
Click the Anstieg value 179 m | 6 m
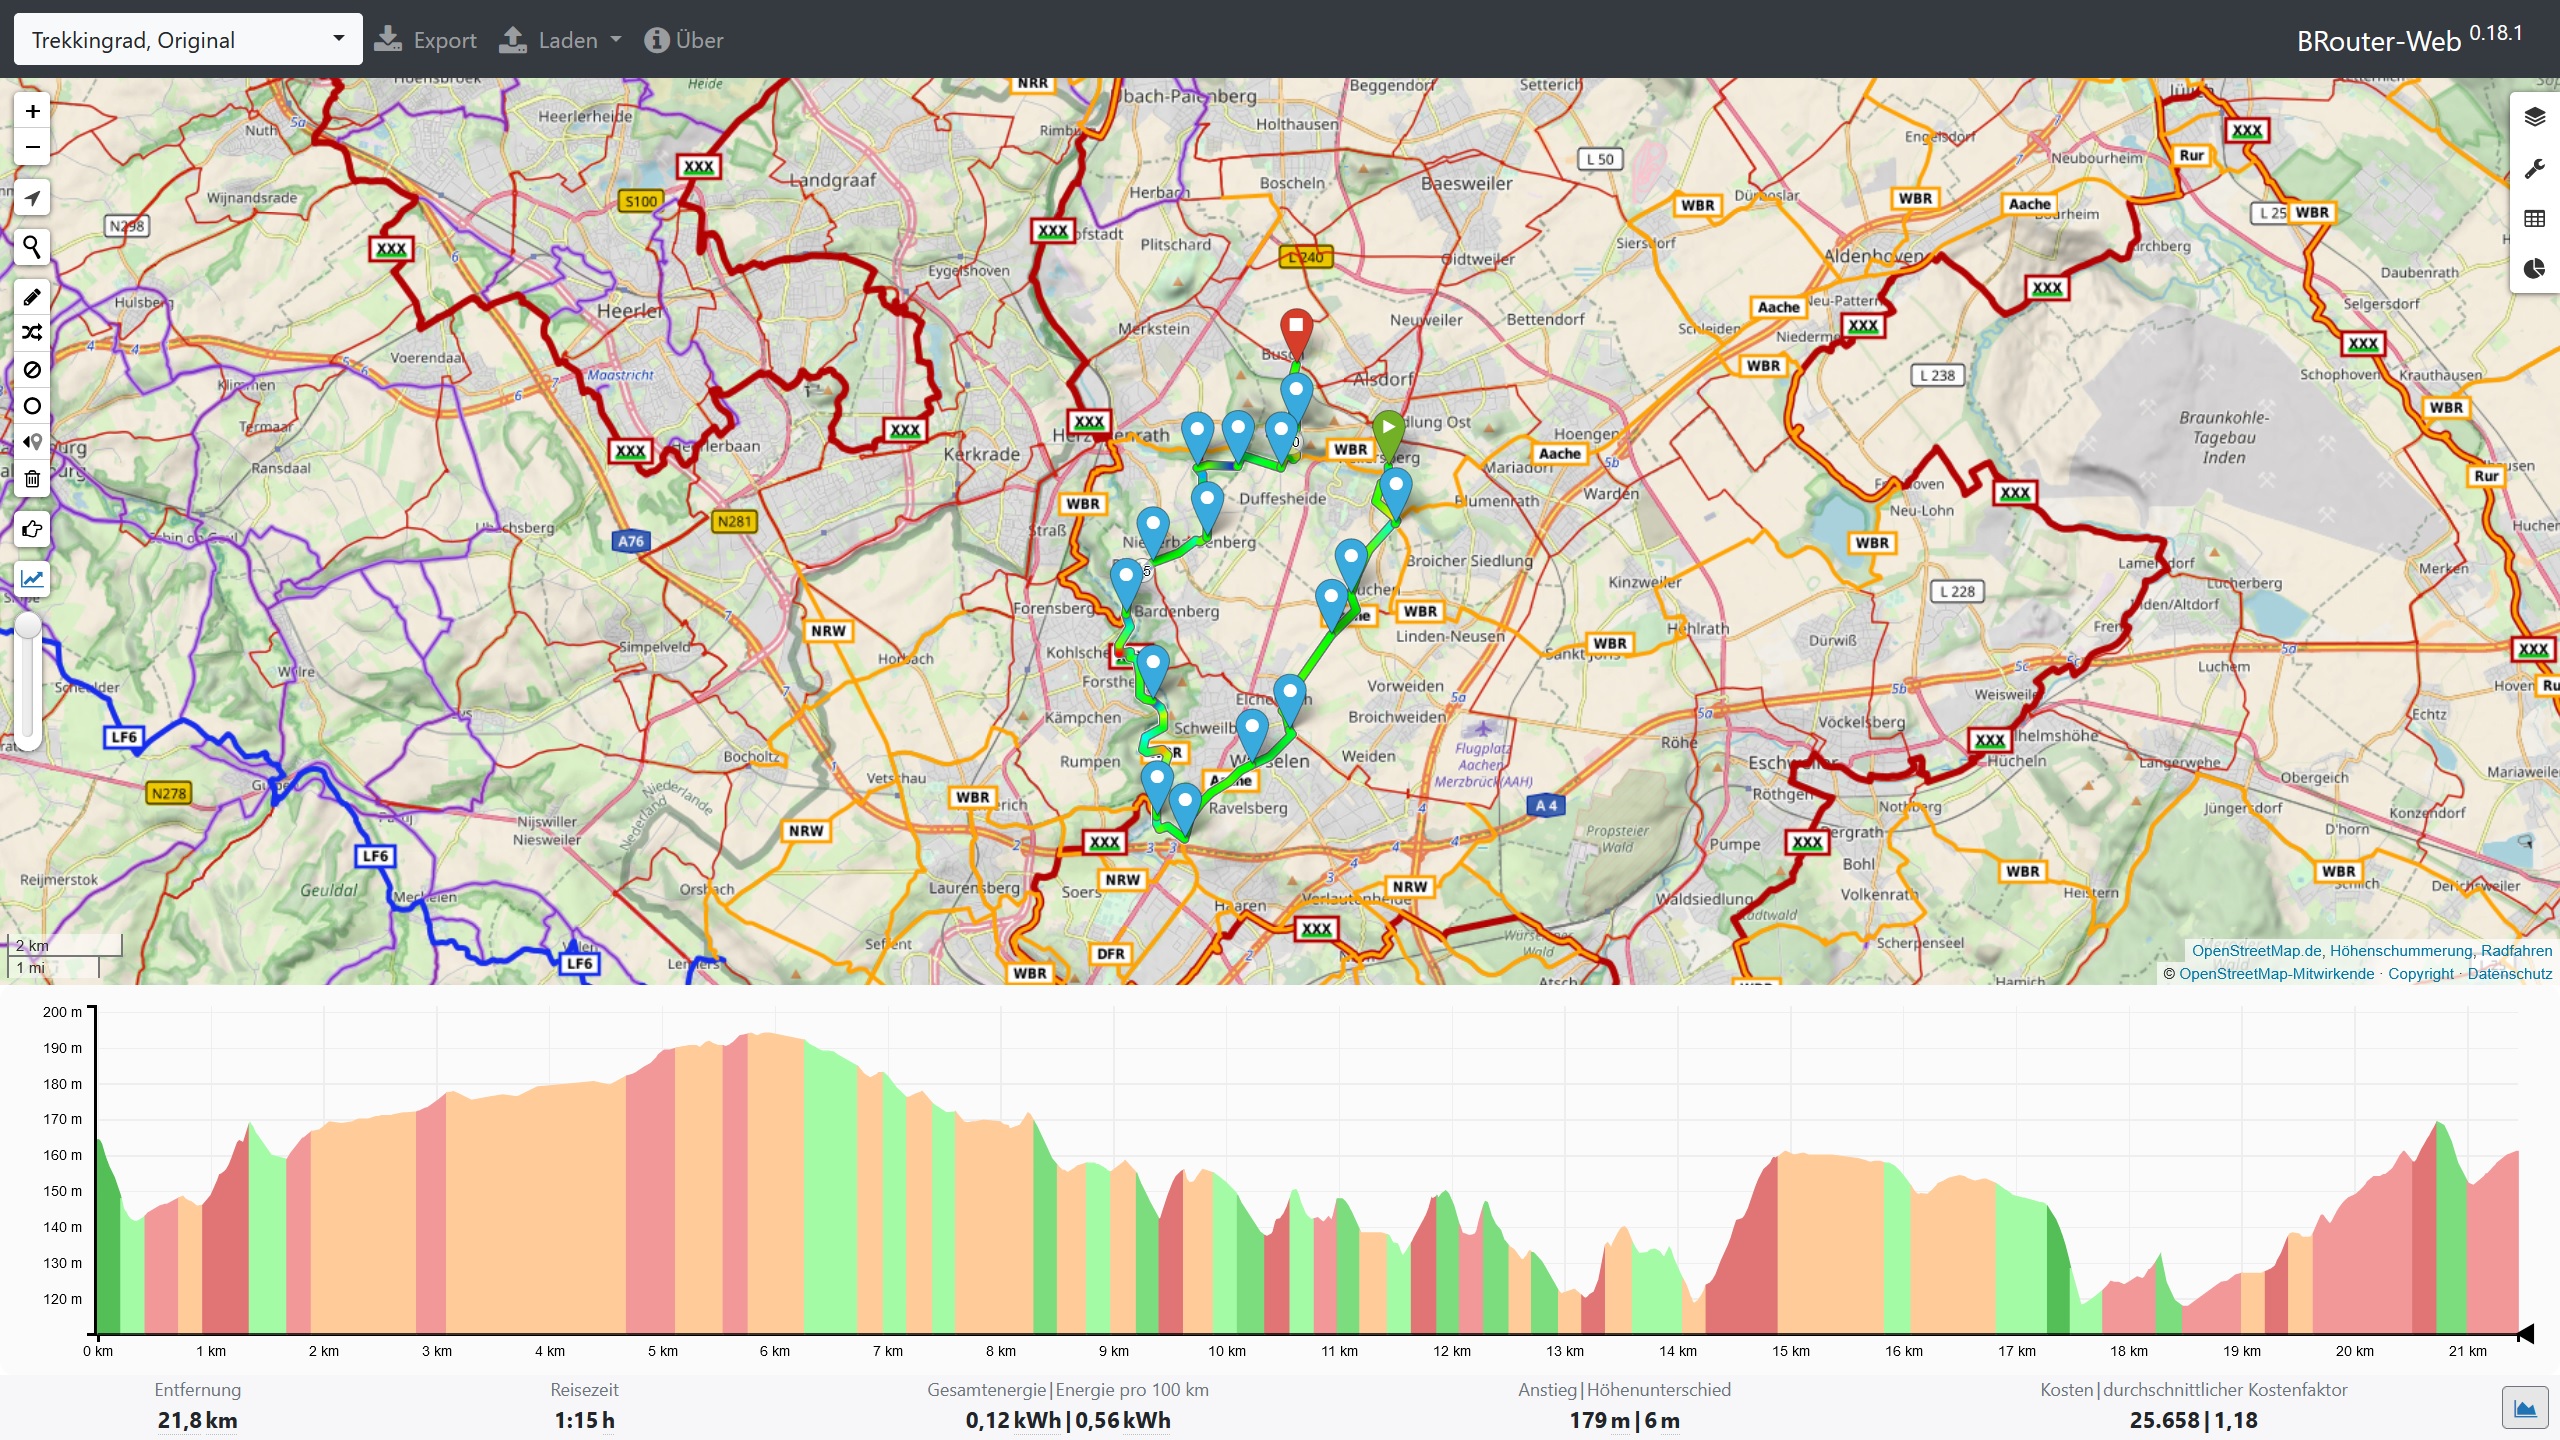click(1624, 1421)
